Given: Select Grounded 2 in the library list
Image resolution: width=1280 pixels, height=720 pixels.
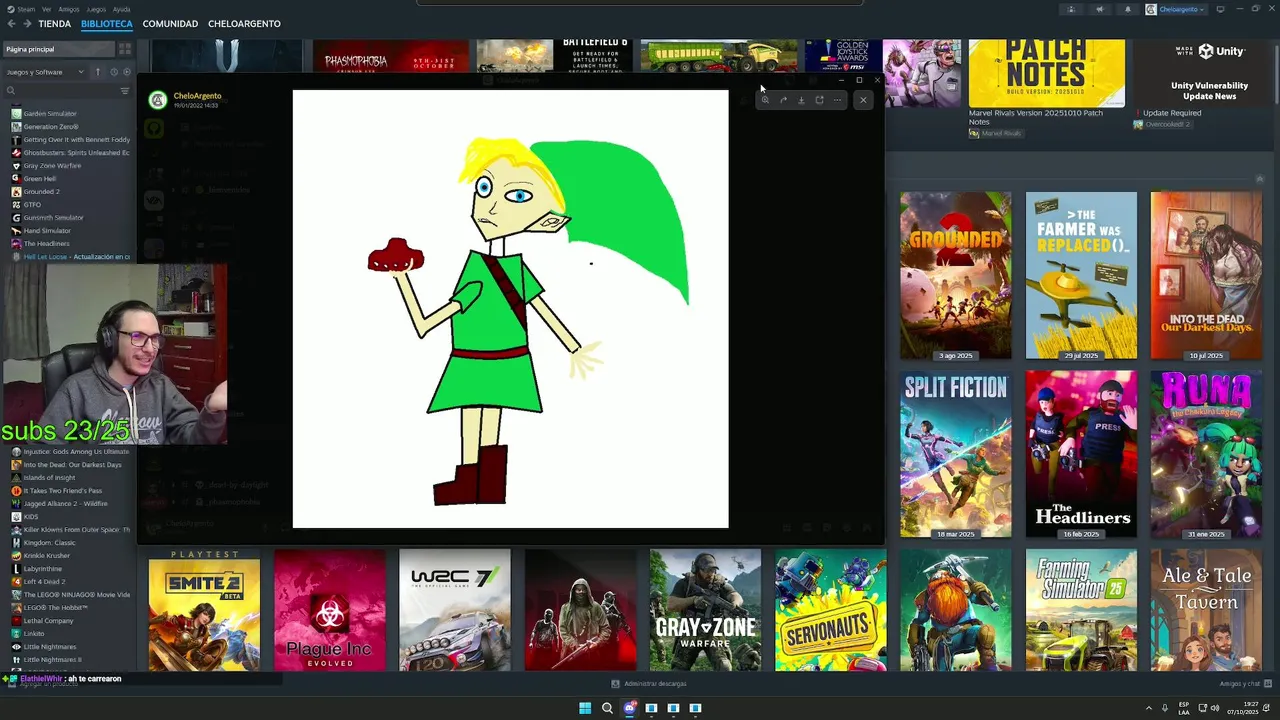Looking at the screenshot, I should click(x=42, y=192).
